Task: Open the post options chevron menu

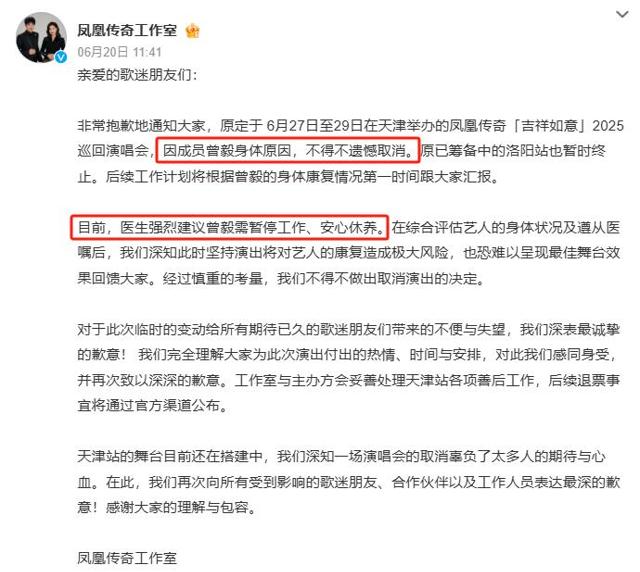Action: [x=622, y=15]
